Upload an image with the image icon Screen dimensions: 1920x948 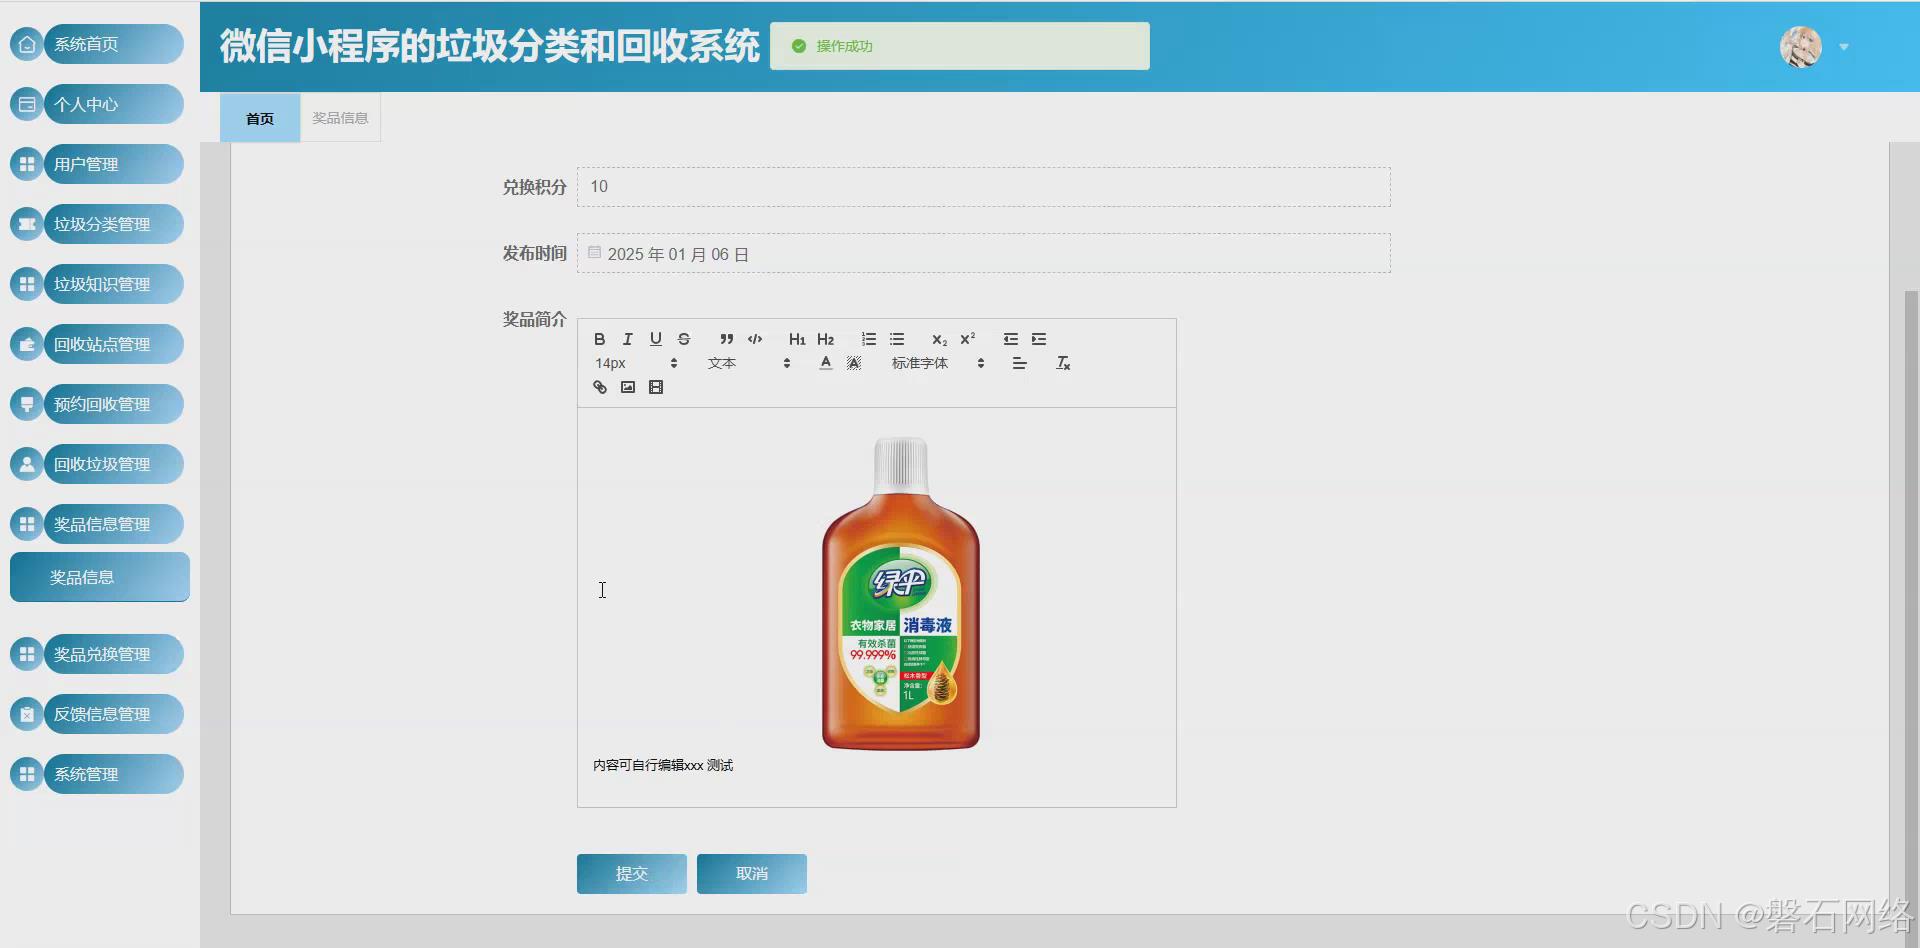[627, 387]
